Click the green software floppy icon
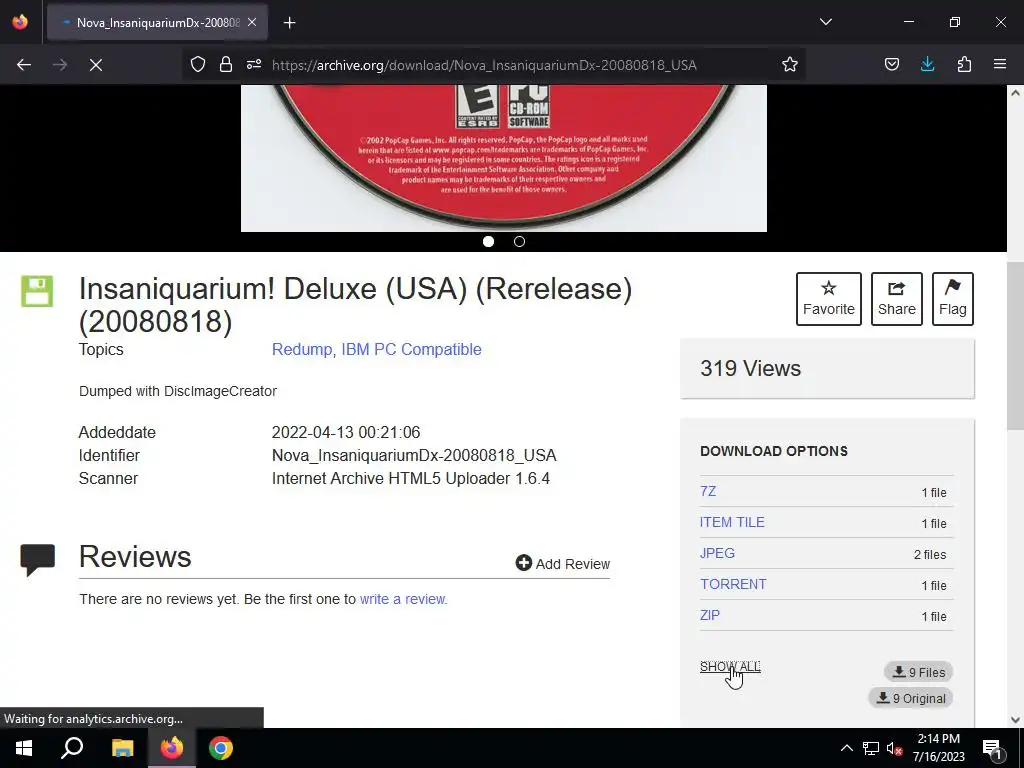The width and height of the screenshot is (1024, 768). tap(37, 291)
